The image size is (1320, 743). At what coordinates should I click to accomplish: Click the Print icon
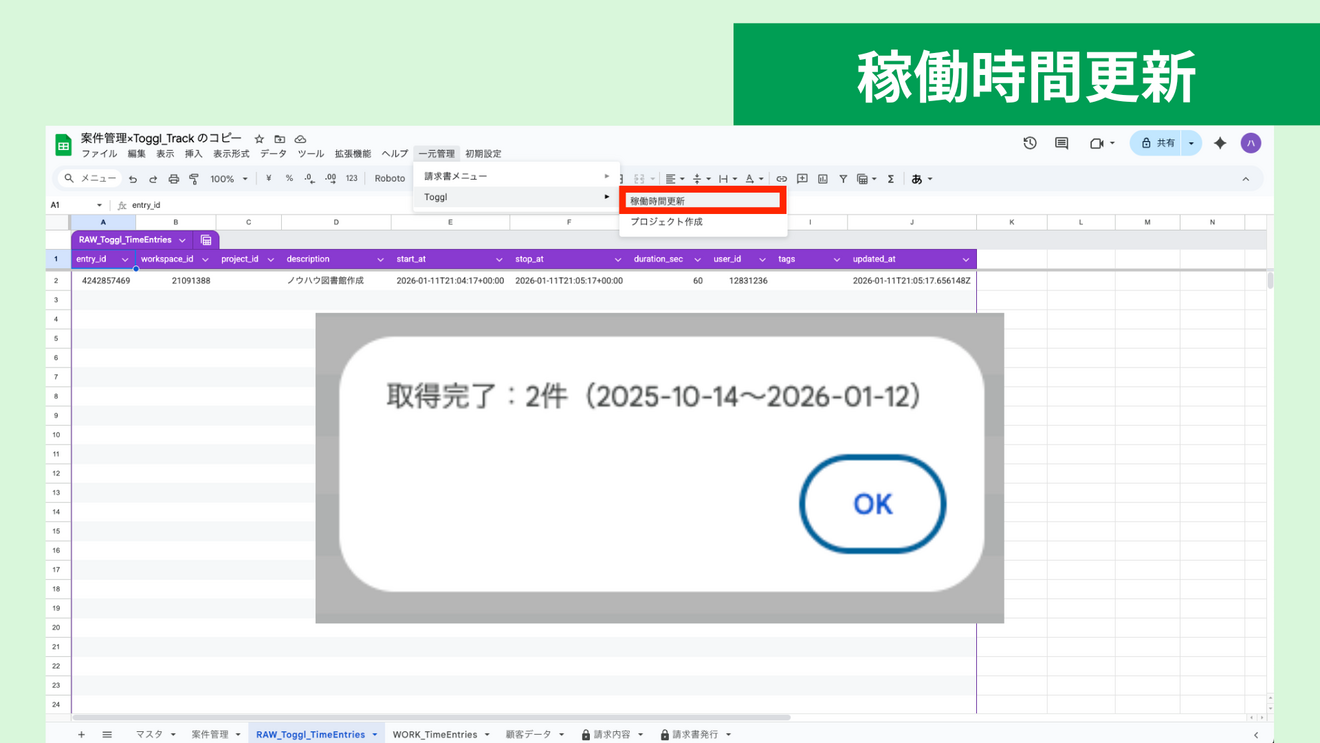173,179
